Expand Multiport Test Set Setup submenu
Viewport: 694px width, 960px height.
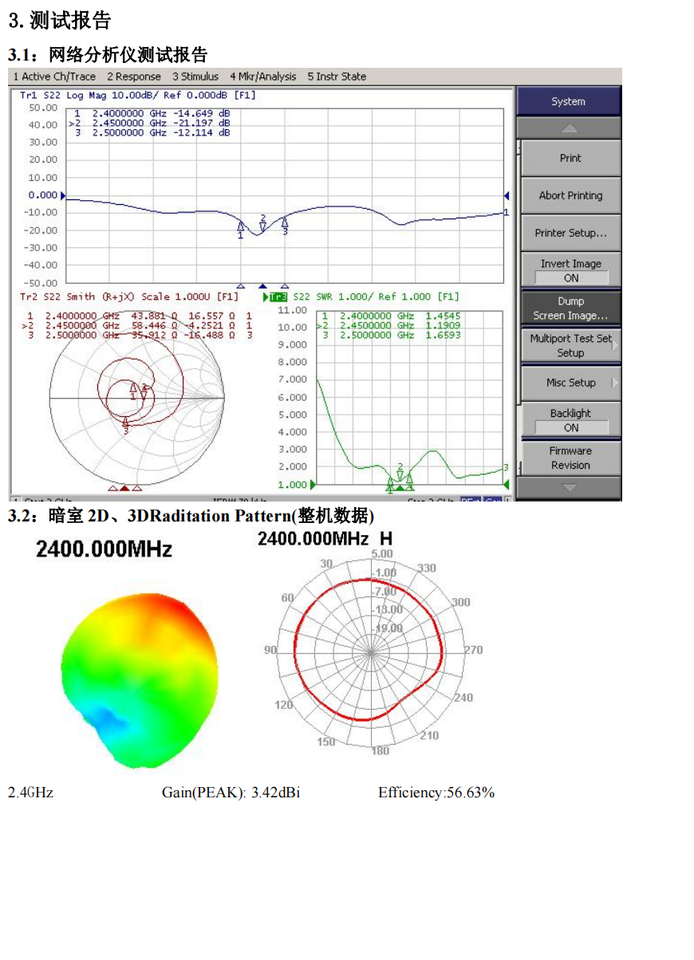point(570,345)
